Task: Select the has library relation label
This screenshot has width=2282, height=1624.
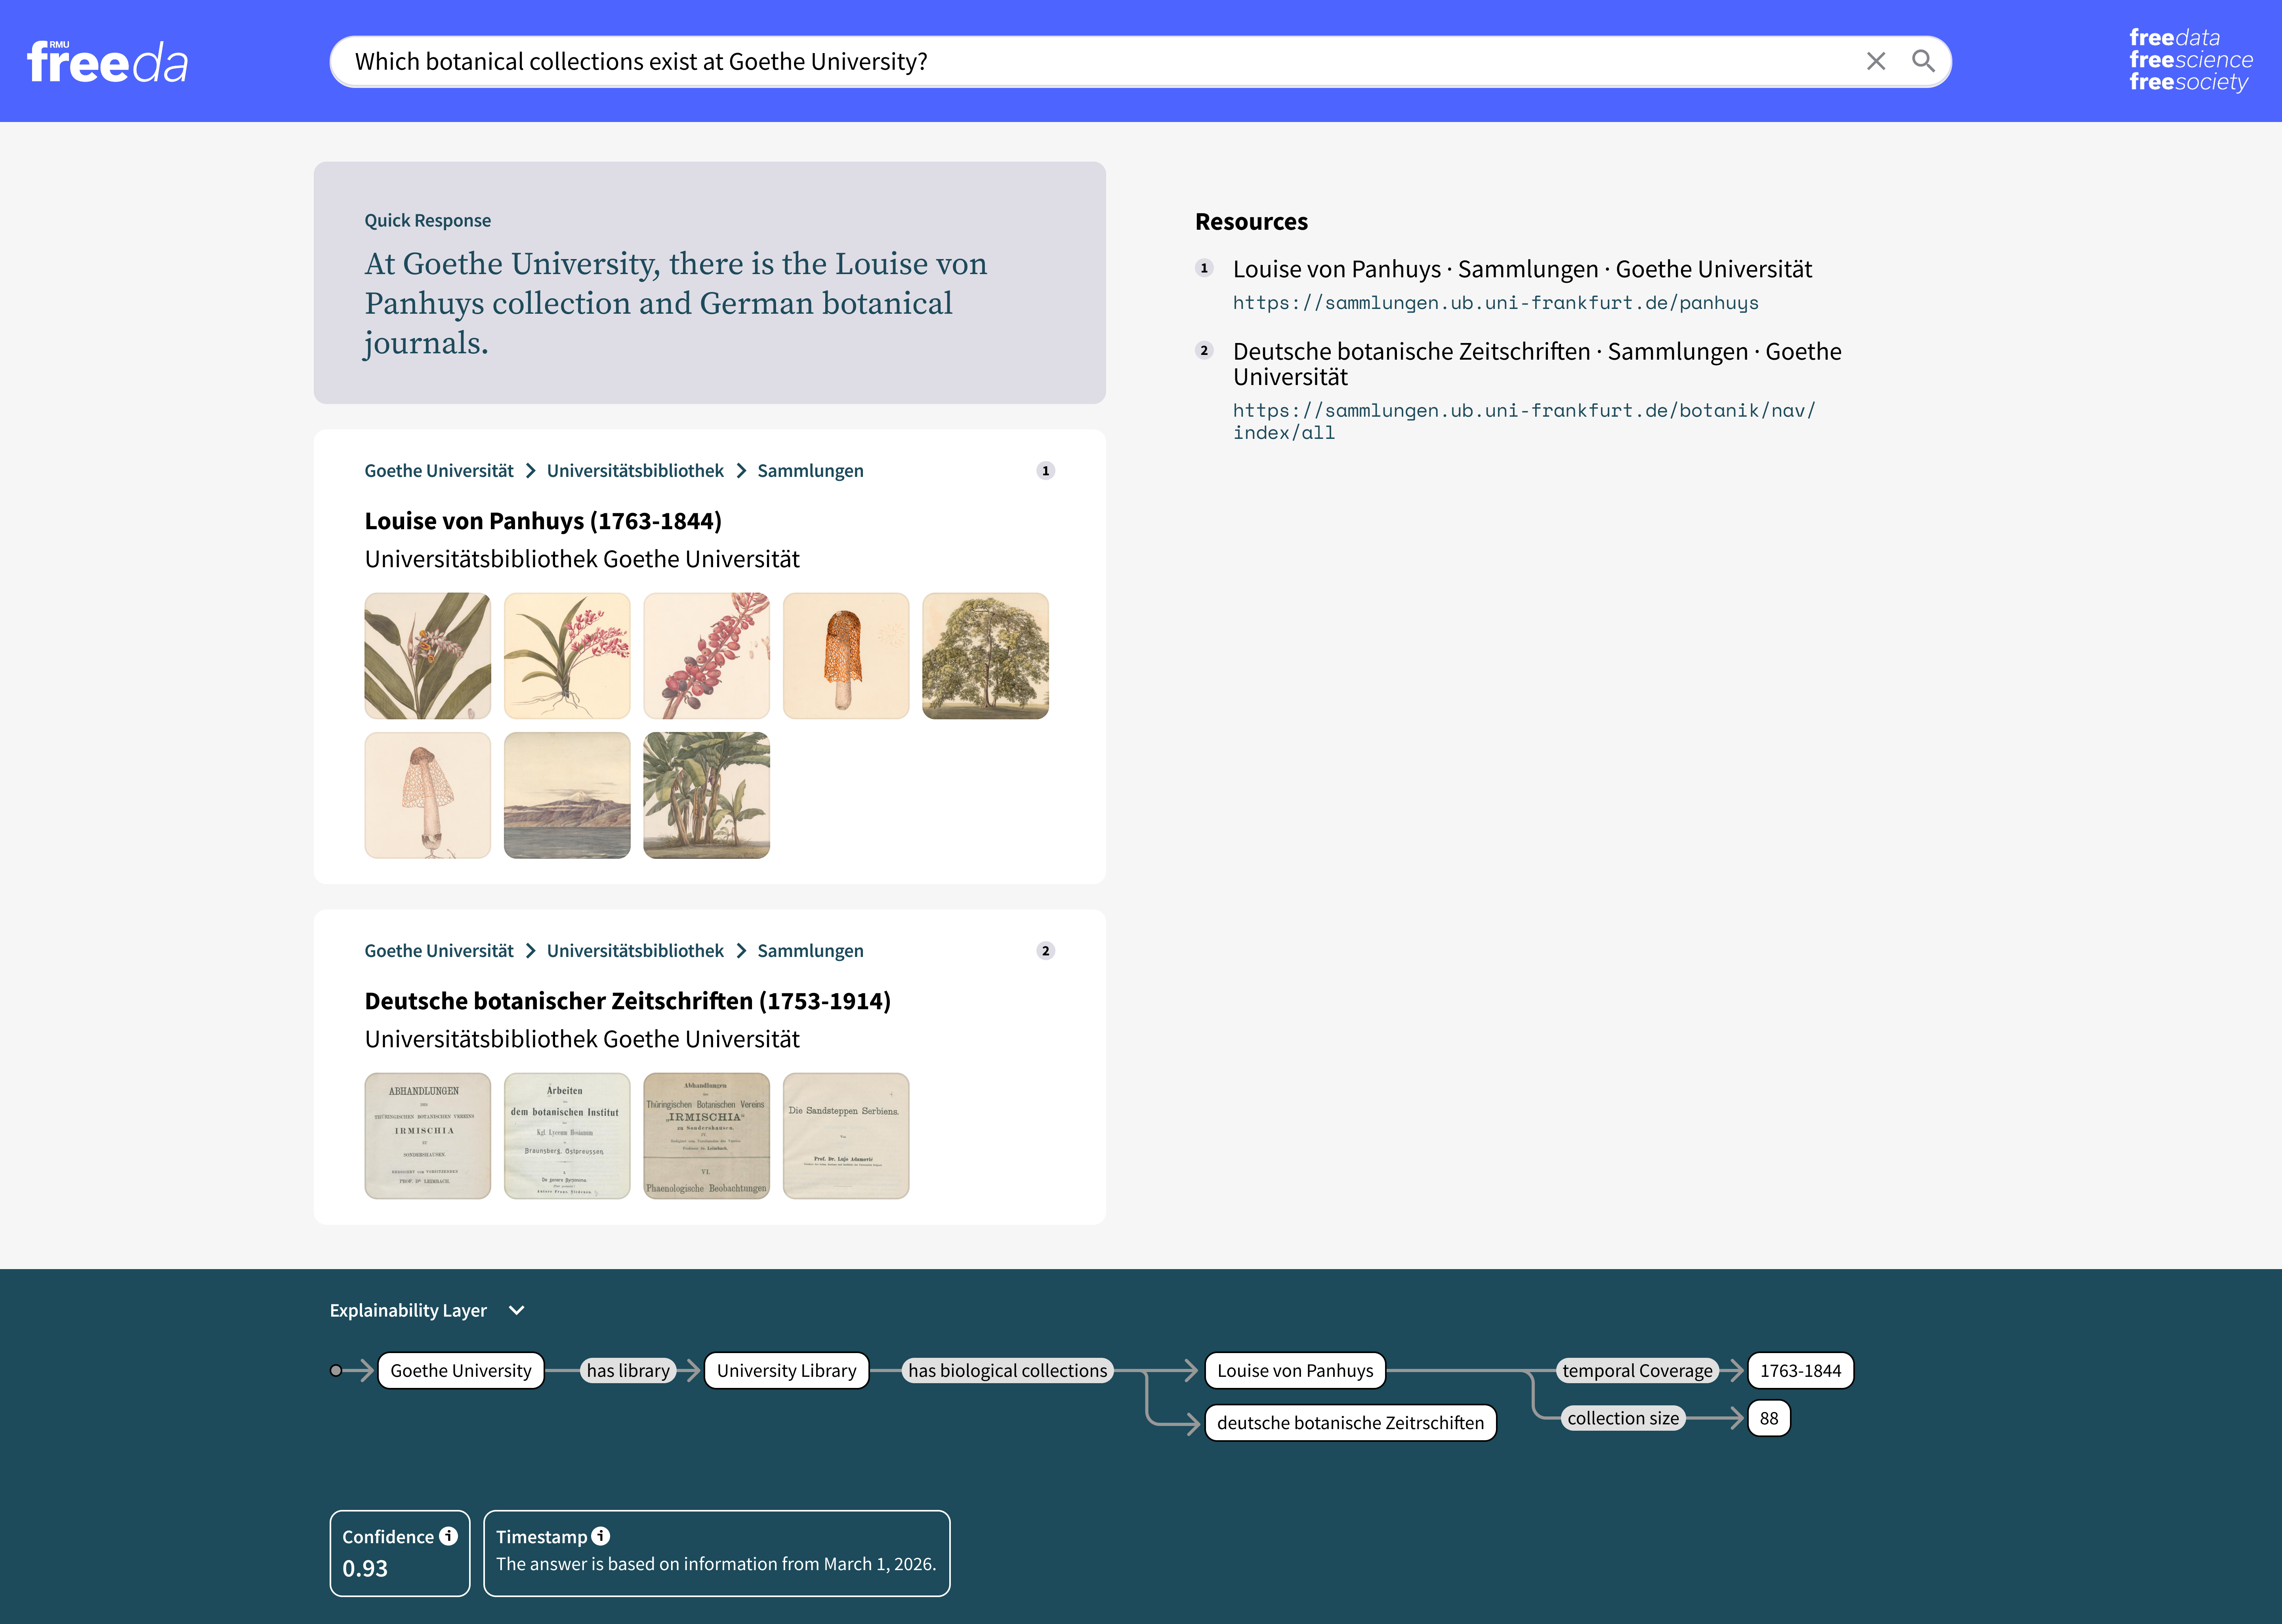Action: click(x=628, y=1371)
